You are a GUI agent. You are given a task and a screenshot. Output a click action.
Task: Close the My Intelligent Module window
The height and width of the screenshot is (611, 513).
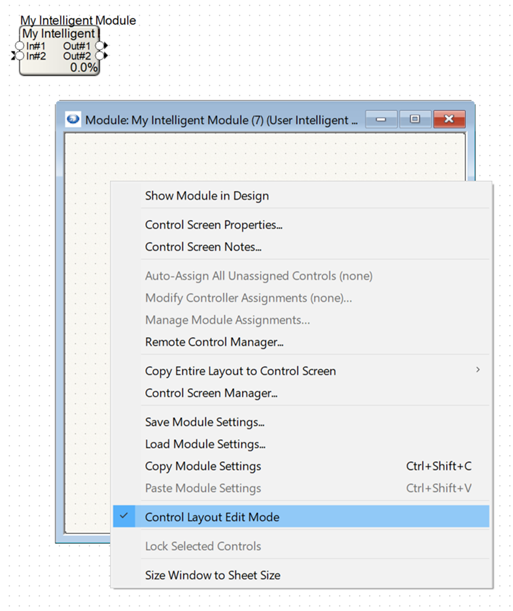449,119
